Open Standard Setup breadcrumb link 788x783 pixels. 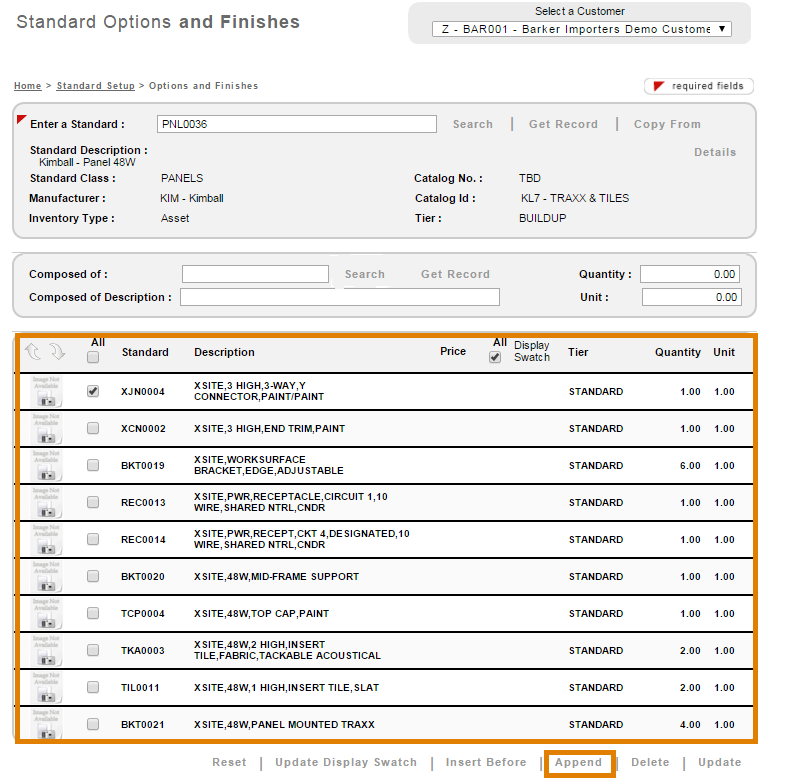pos(95,86)
